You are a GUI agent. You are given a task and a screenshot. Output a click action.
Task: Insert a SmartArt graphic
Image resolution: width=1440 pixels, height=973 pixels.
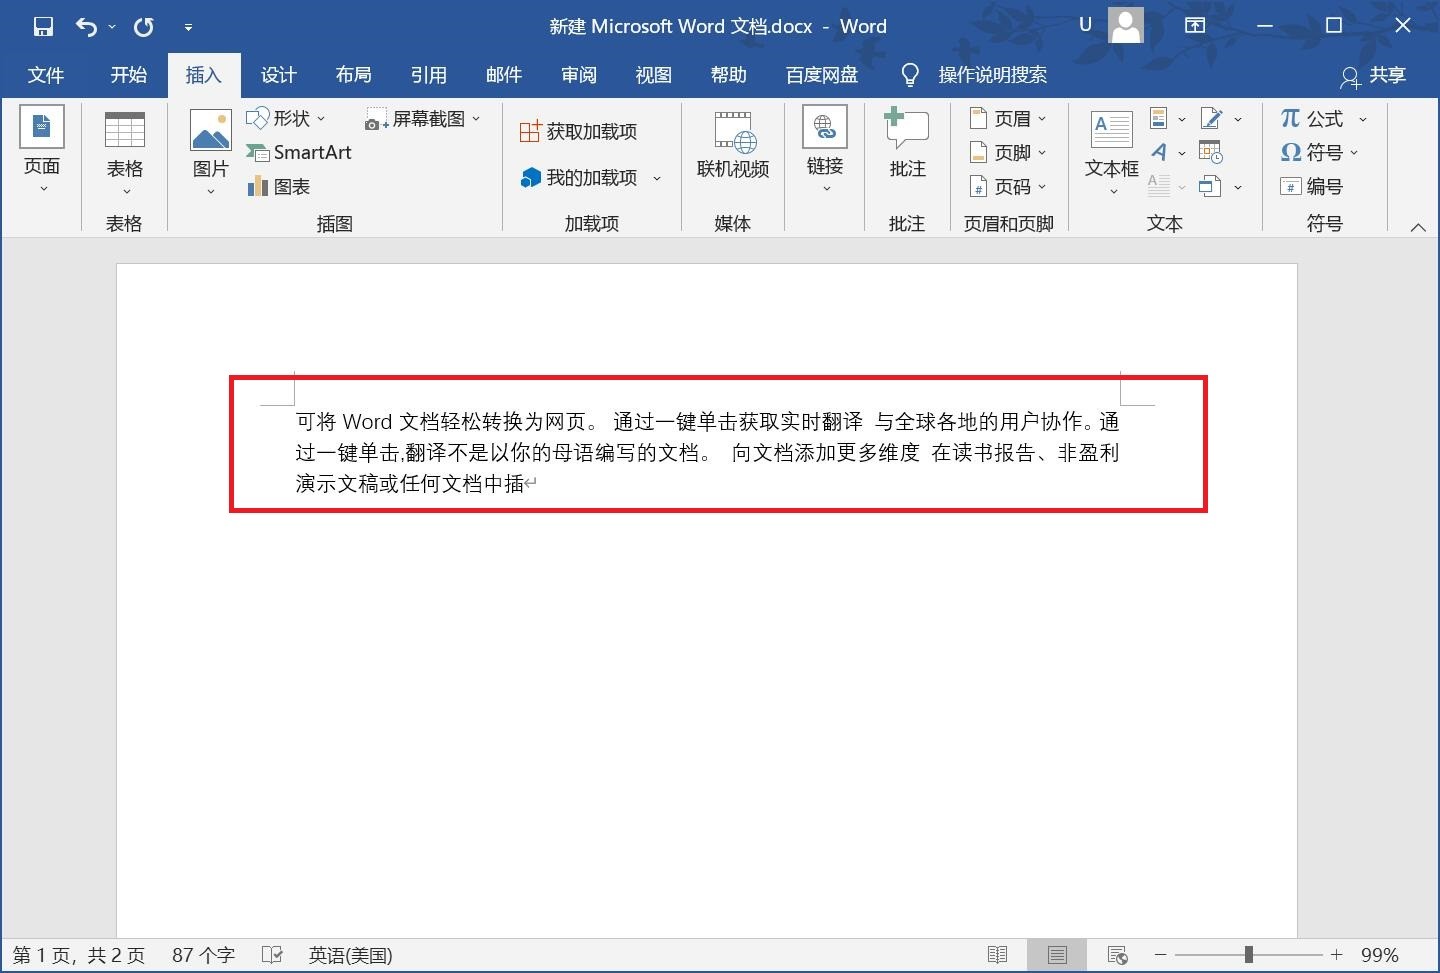click(299, 152)
